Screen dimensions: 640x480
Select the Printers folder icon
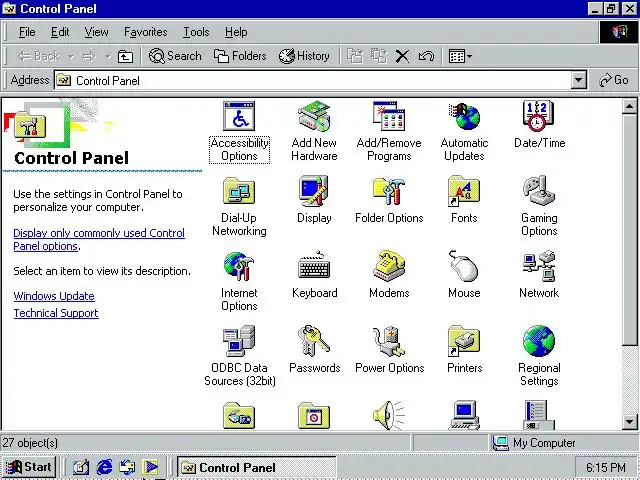click(x=464, y=341)
